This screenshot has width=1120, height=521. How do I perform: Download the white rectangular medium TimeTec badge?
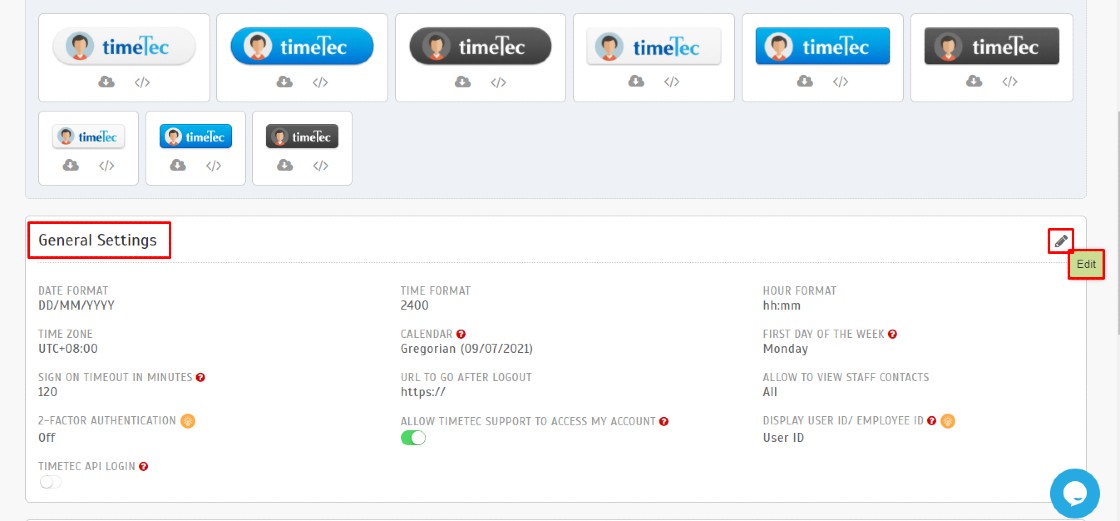[x=636, y=81]
